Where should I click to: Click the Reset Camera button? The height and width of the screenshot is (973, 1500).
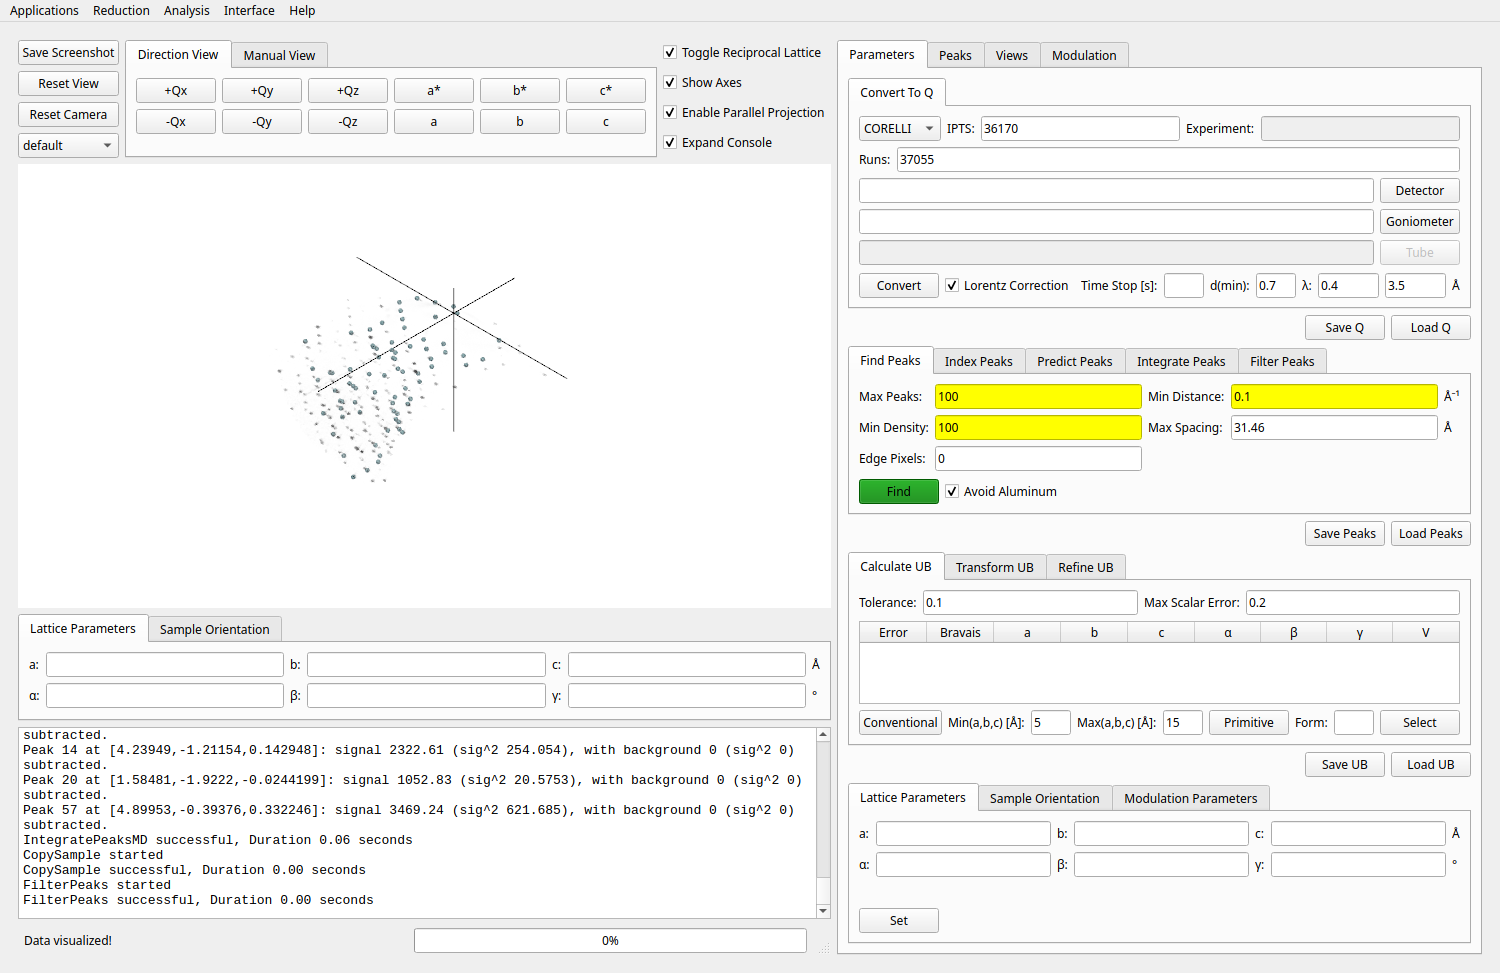pos(68,114)
